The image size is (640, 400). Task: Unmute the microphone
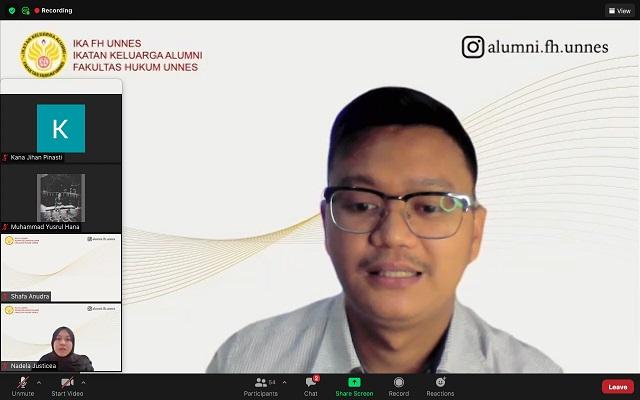coord(21,383)
